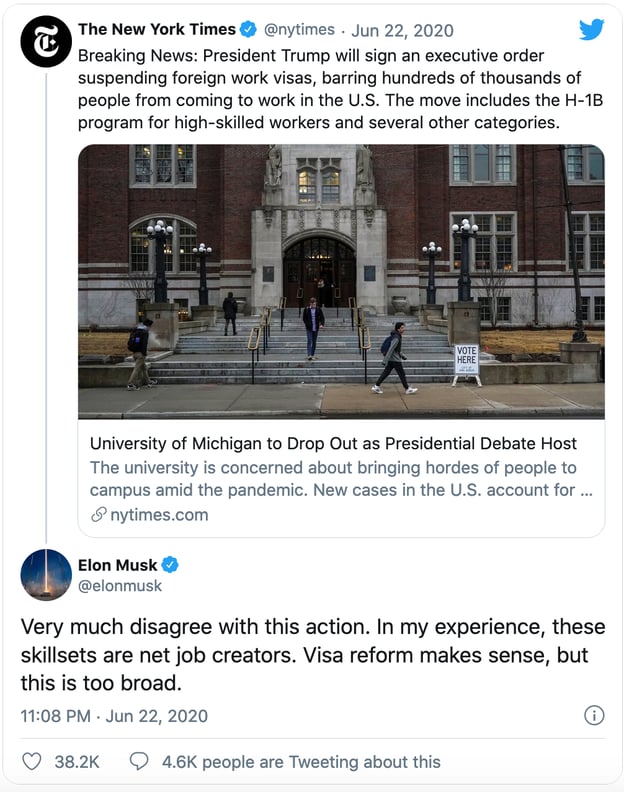Click the link chain icon beside nytimes.com

pyautogui.click(x=99, y=515)
